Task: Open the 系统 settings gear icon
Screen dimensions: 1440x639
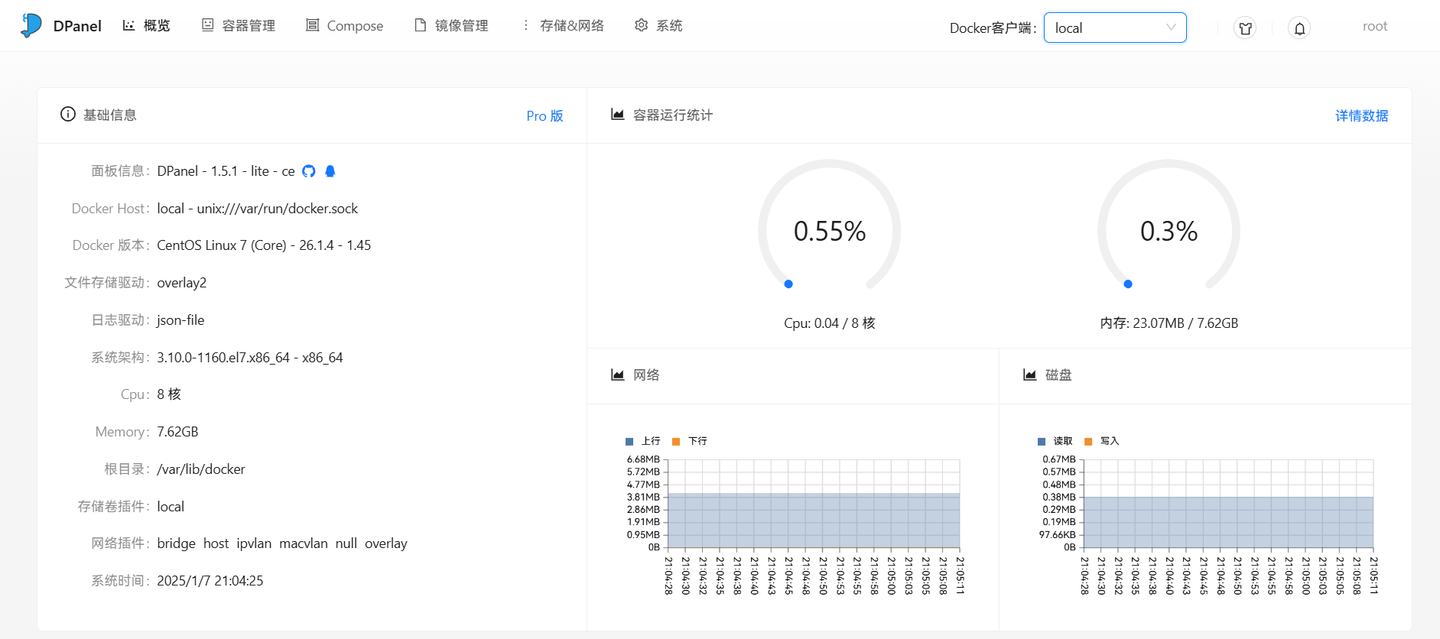Action: click(x=641, y=25)
